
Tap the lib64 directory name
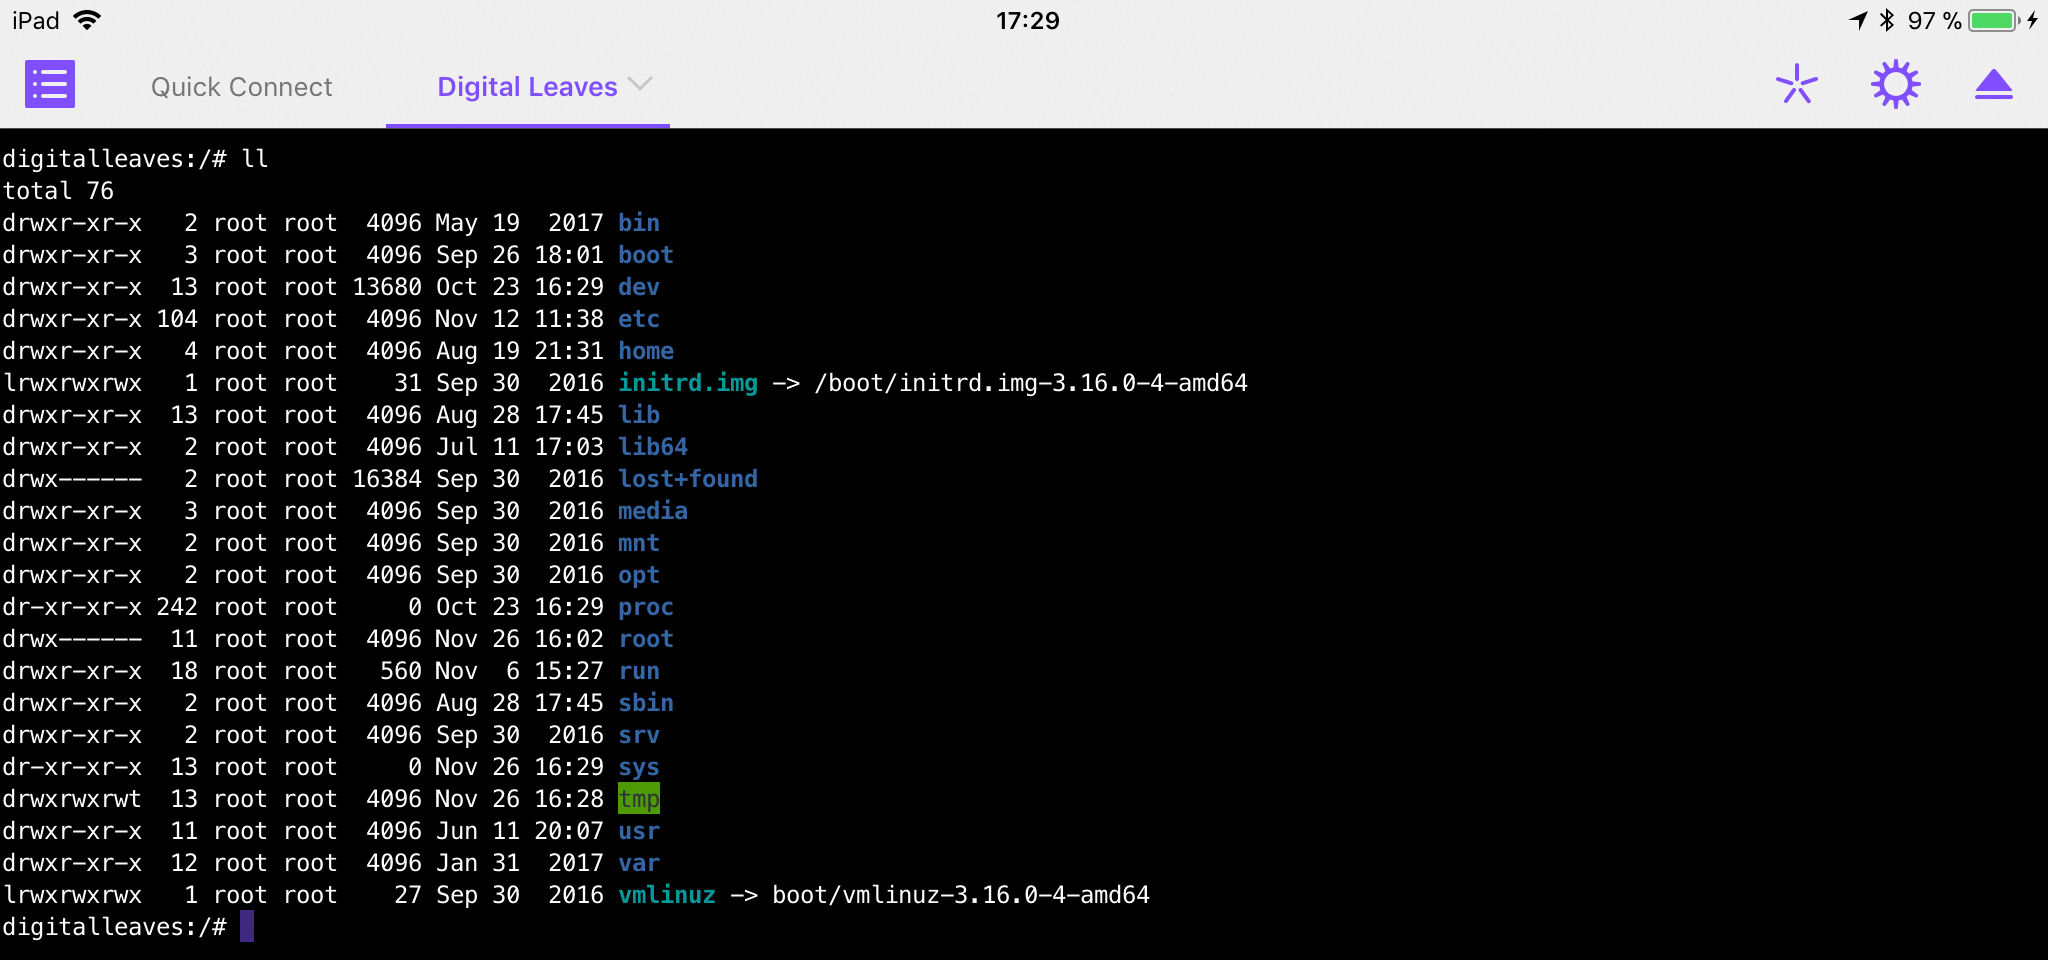coord(653,447)
